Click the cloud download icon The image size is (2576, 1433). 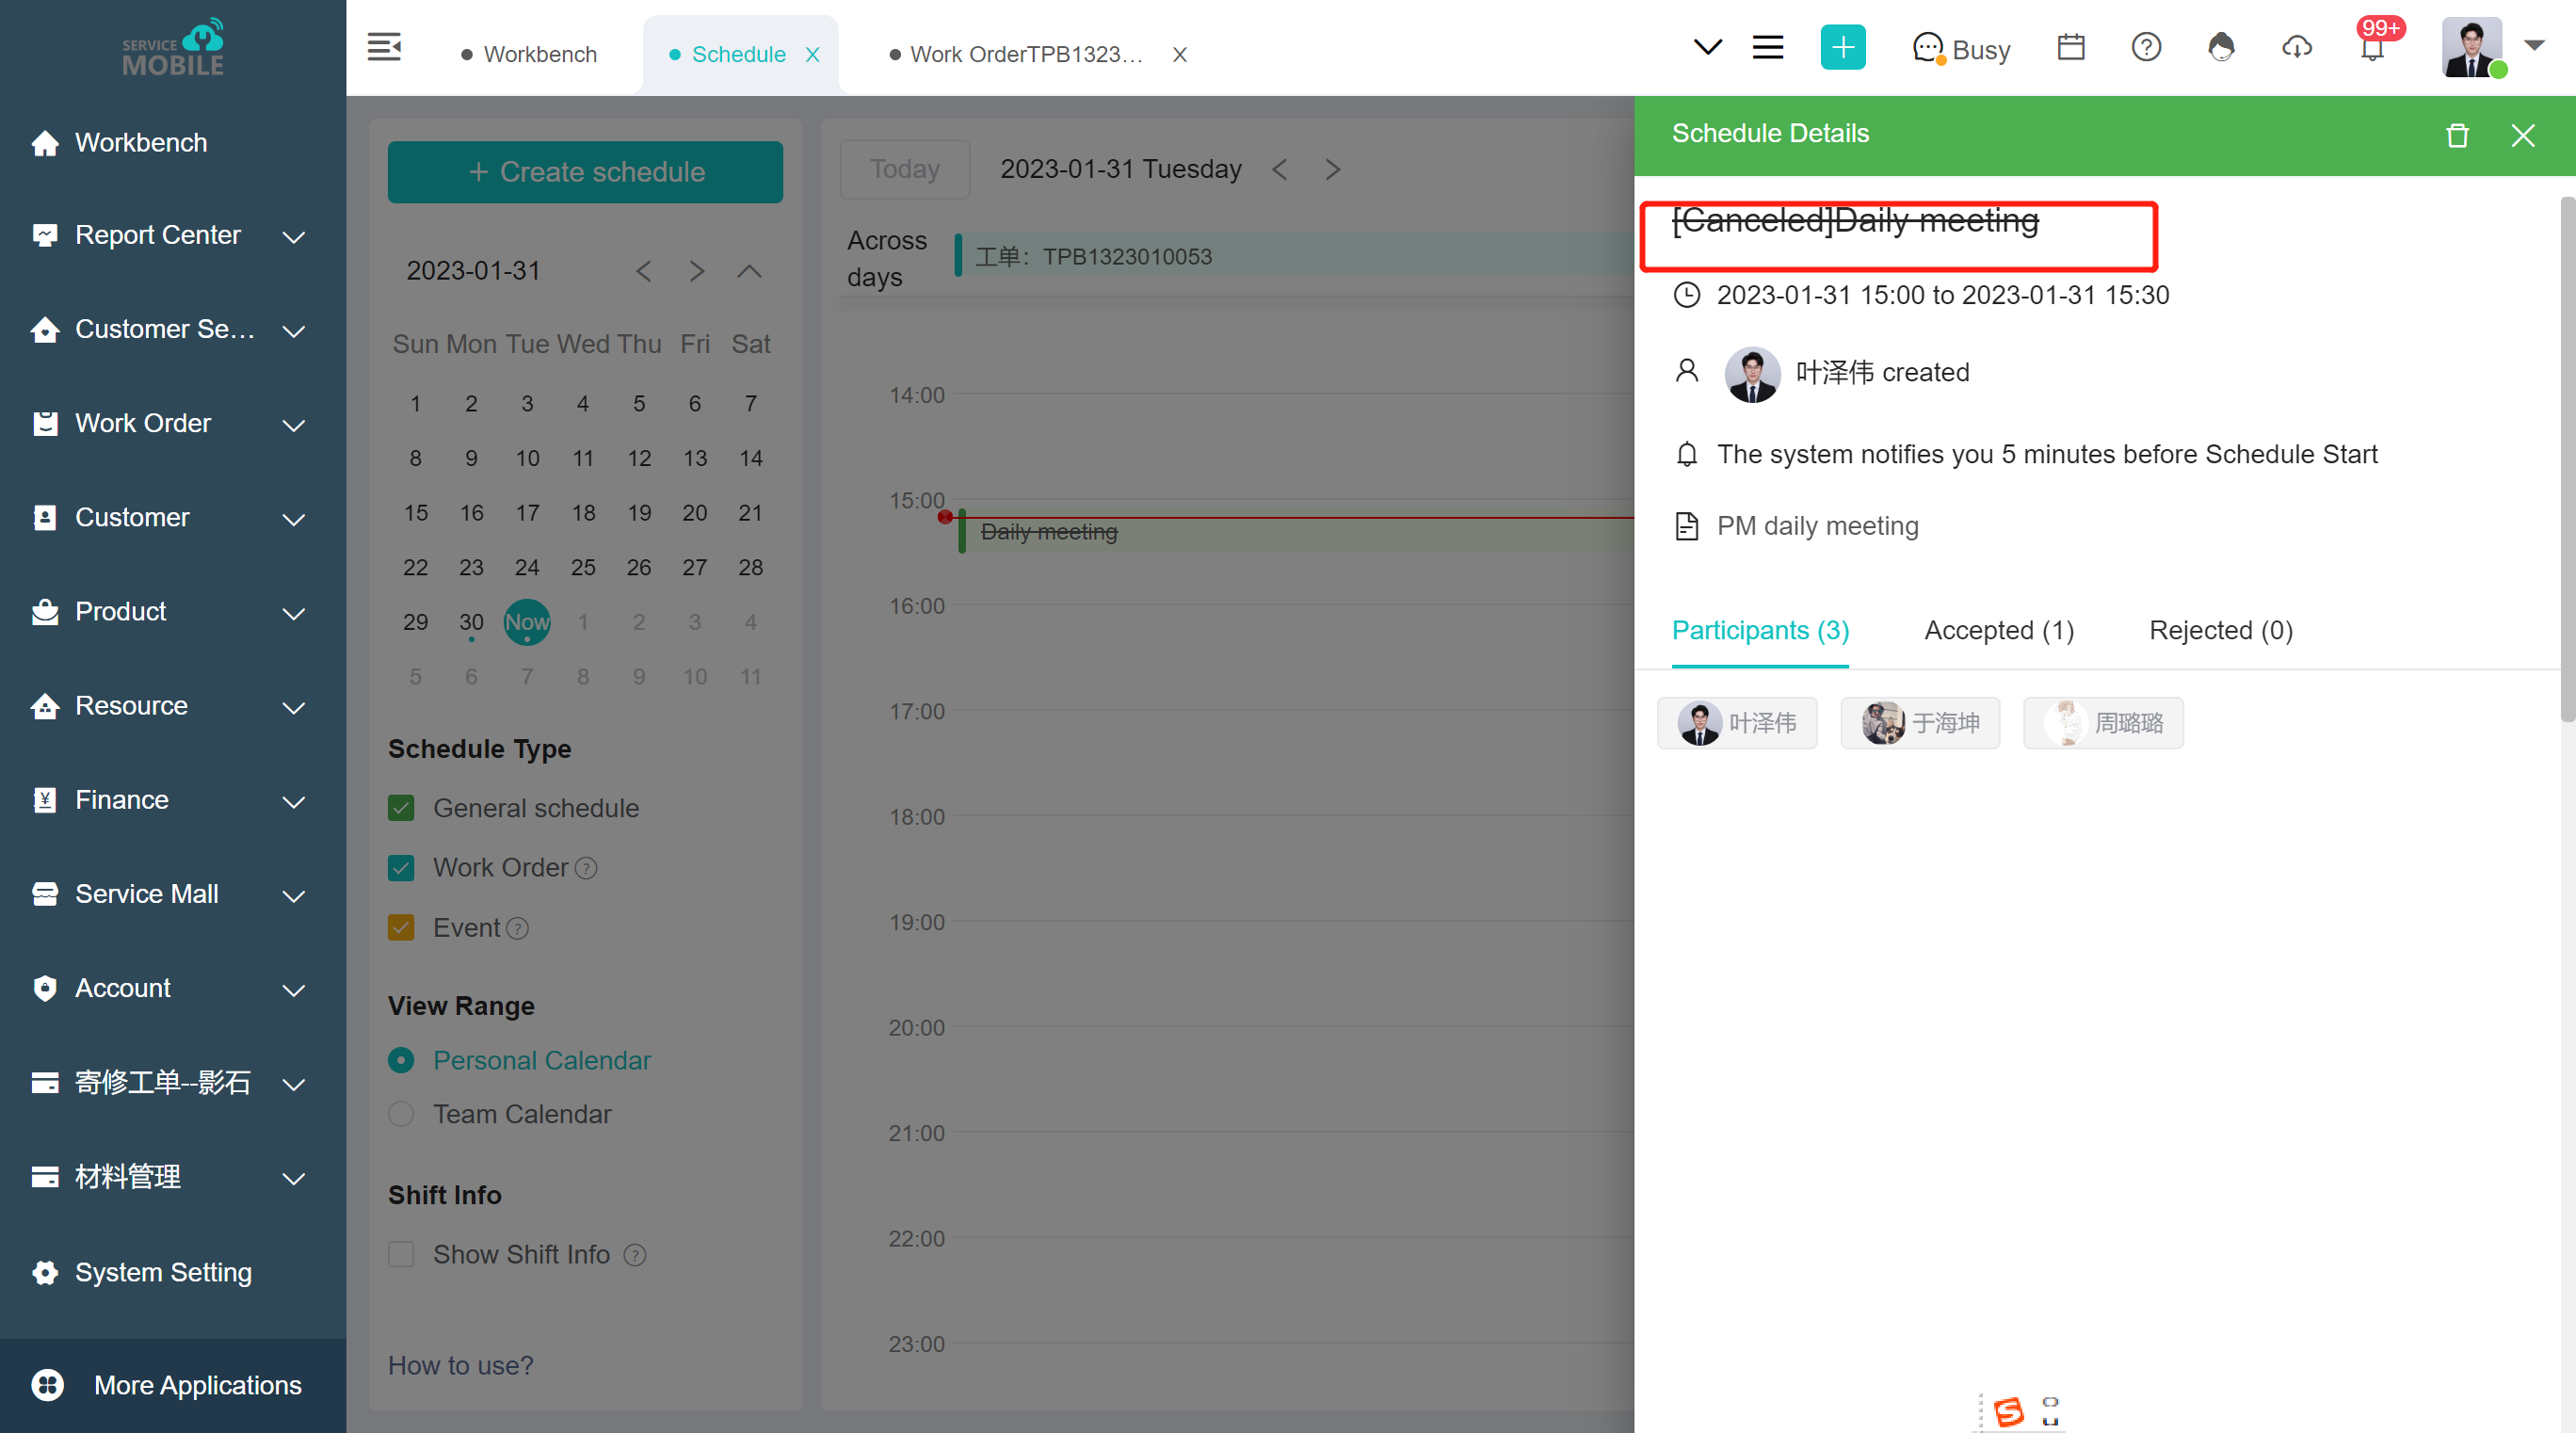[2297, 47]
